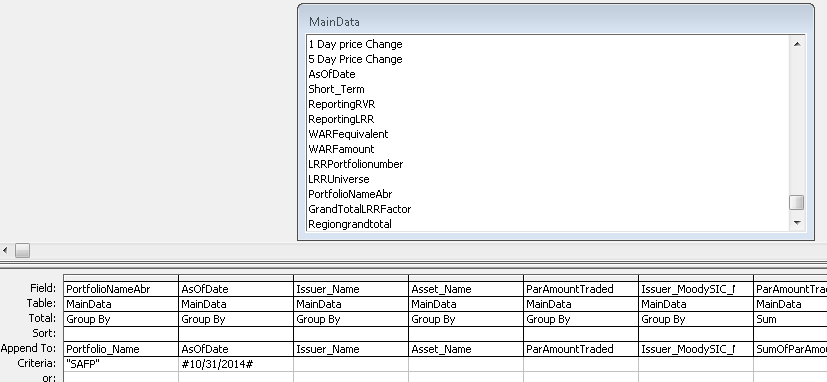Open the Group By cell under Issuer_Name

[x=351, y=319]
